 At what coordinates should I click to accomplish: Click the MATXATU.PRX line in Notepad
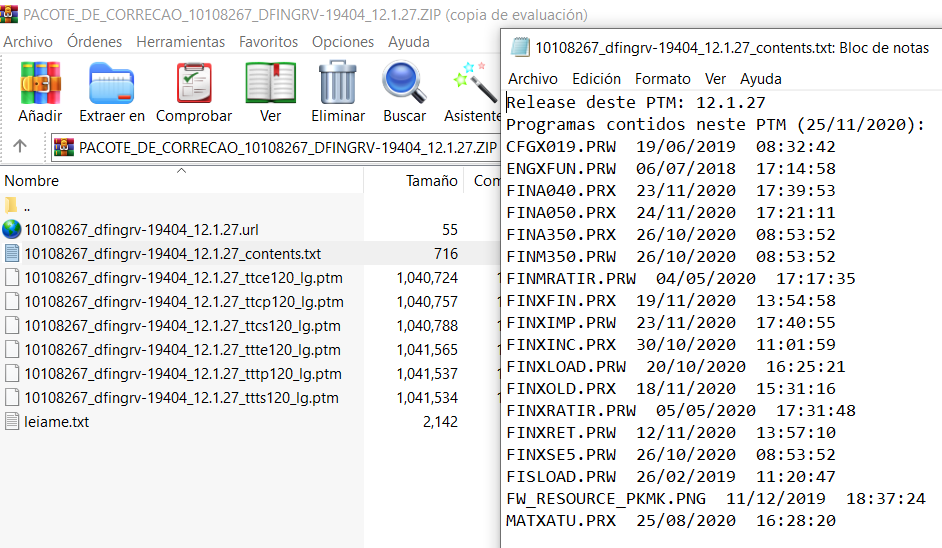click(670, 520)
